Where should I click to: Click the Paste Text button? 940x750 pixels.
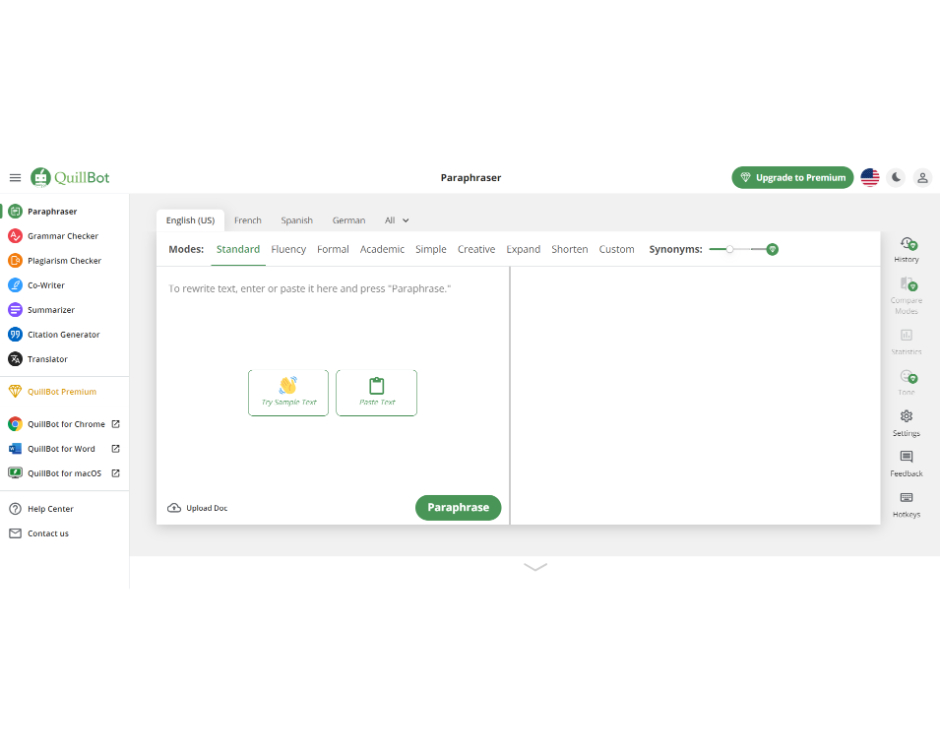pos(376,393)
